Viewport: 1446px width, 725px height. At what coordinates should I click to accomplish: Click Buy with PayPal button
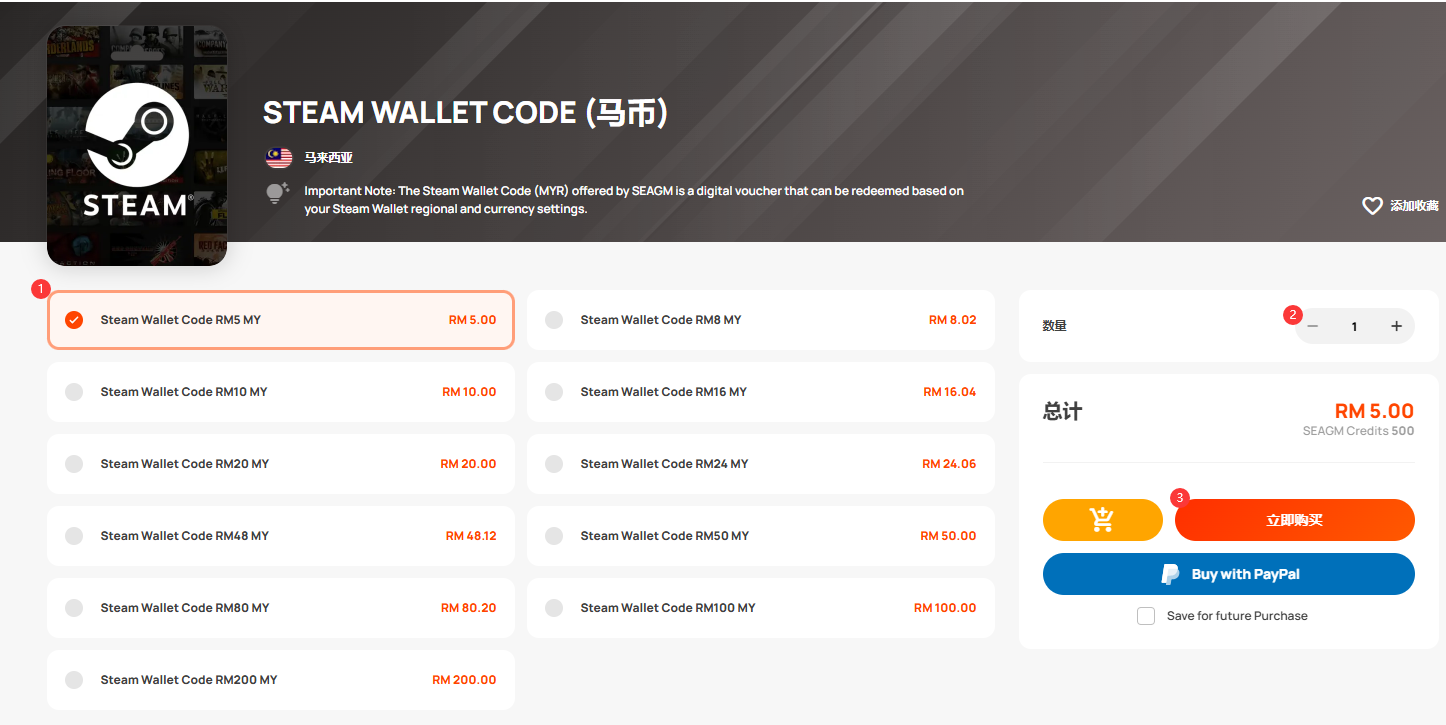click(1229, 574)
